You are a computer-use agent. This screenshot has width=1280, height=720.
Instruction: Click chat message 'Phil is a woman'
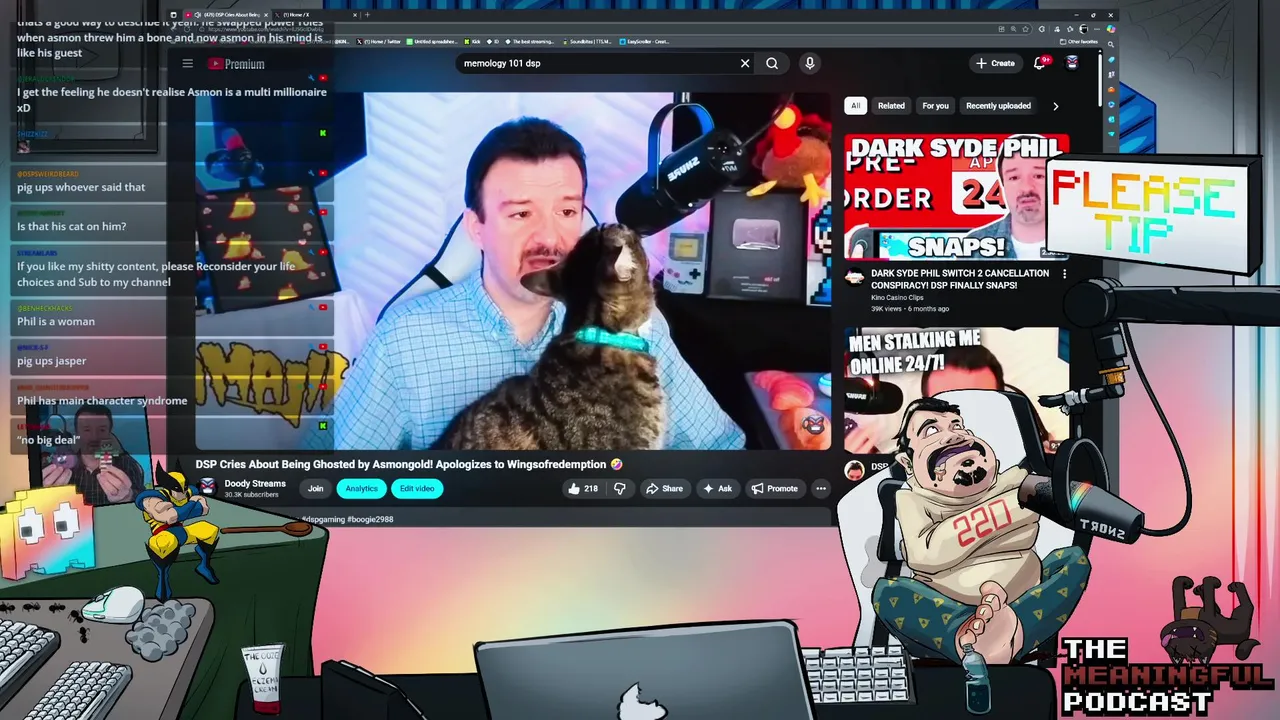point(56,322)
